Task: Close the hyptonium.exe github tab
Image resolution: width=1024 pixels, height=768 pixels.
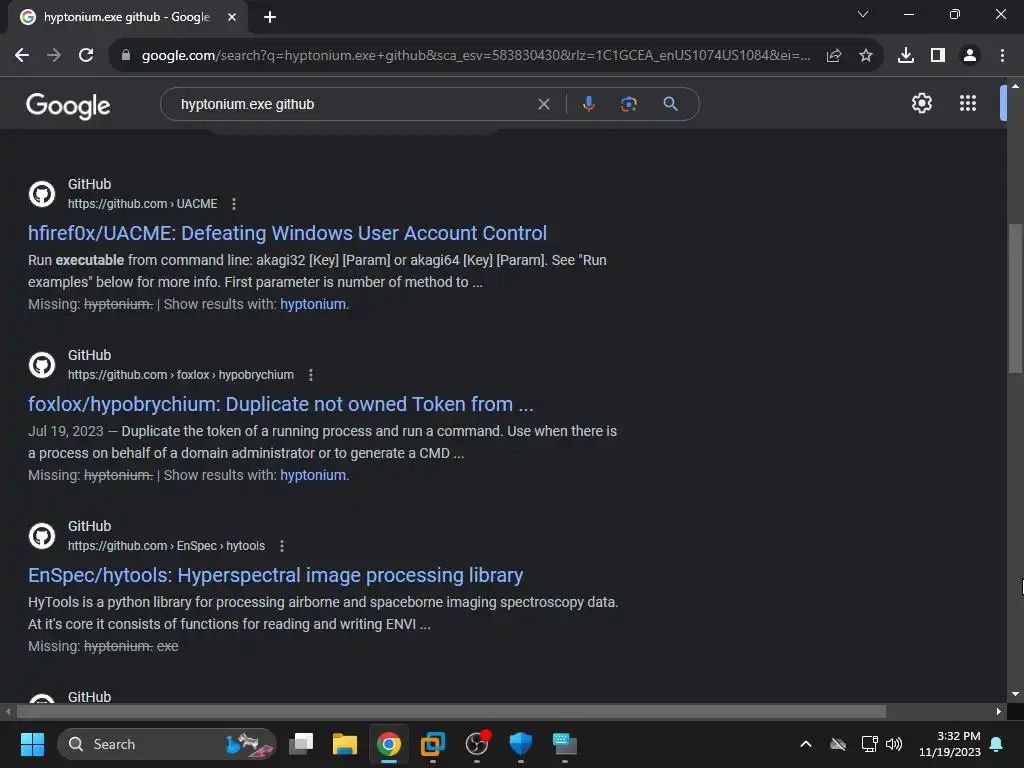Action: (x=232, y=17)
